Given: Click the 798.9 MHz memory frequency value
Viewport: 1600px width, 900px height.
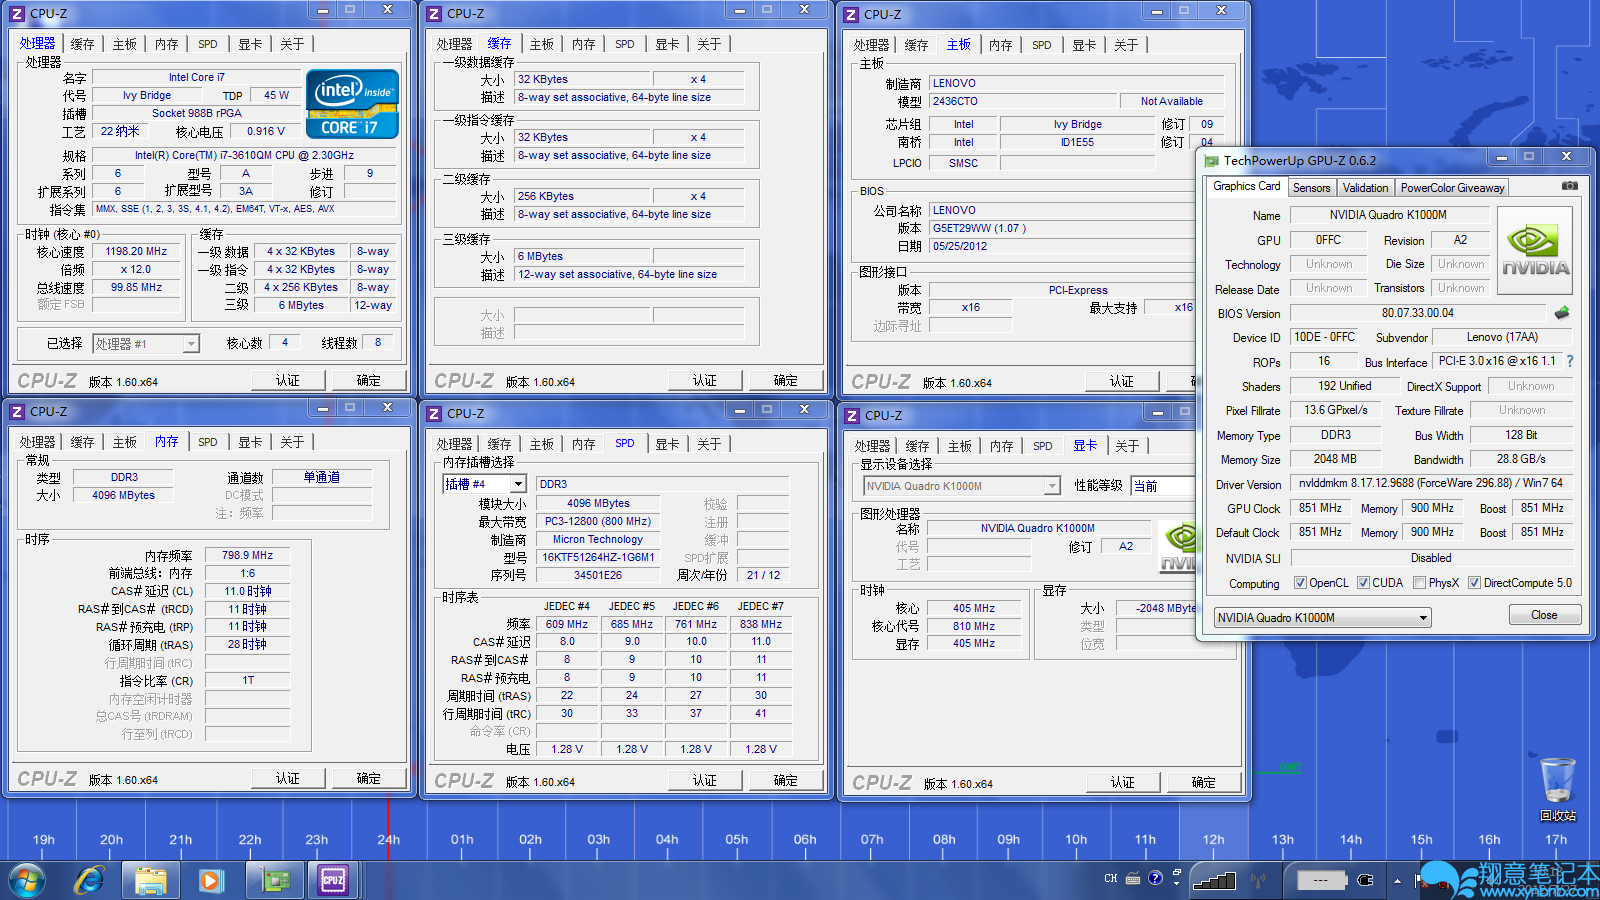Looking at the screenshot, I should [x=247, y=555].
